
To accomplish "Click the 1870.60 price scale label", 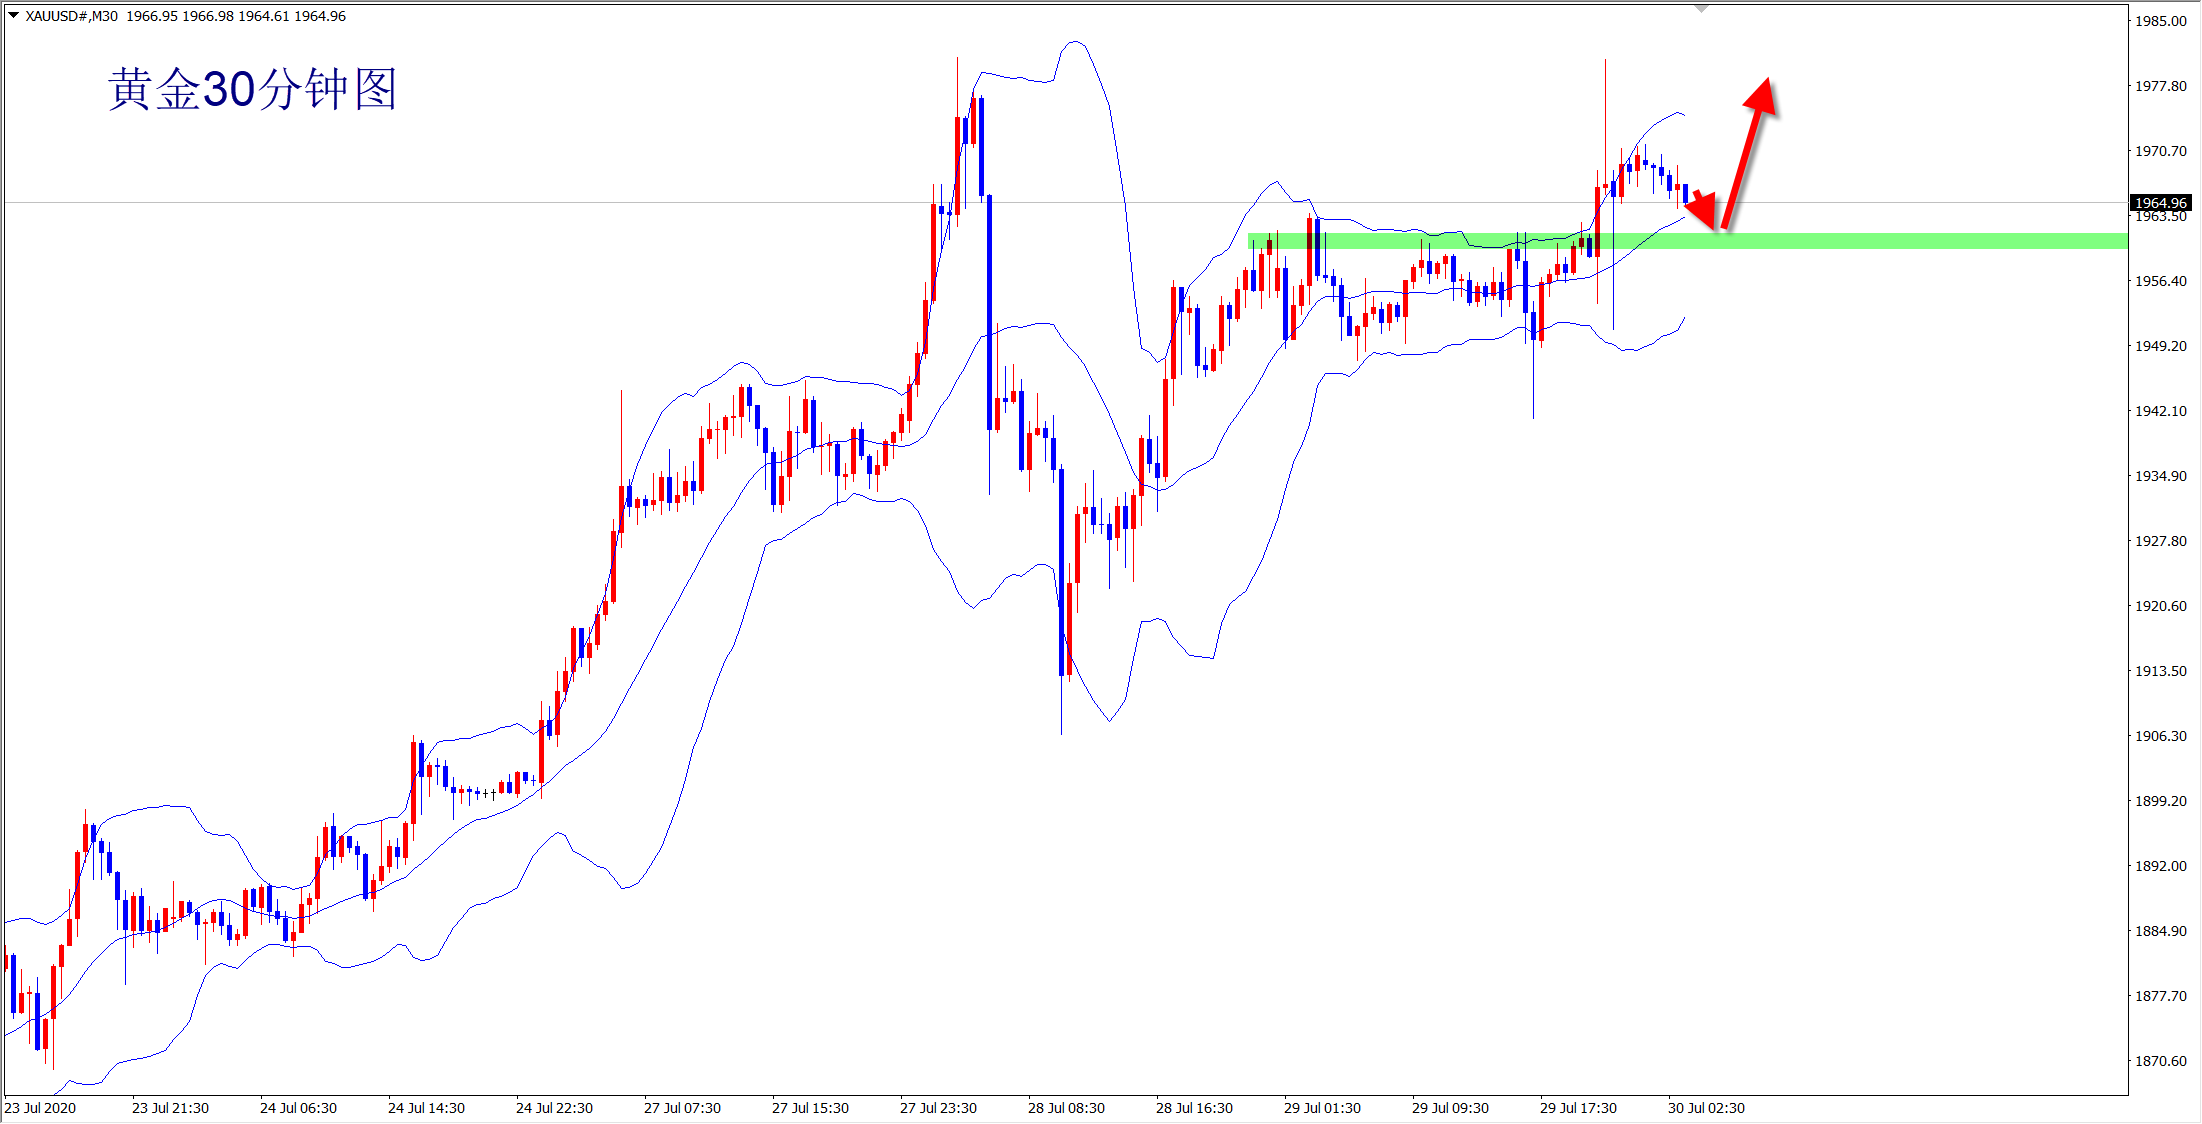I will pyautogui.click(x=2161, y=1061).
